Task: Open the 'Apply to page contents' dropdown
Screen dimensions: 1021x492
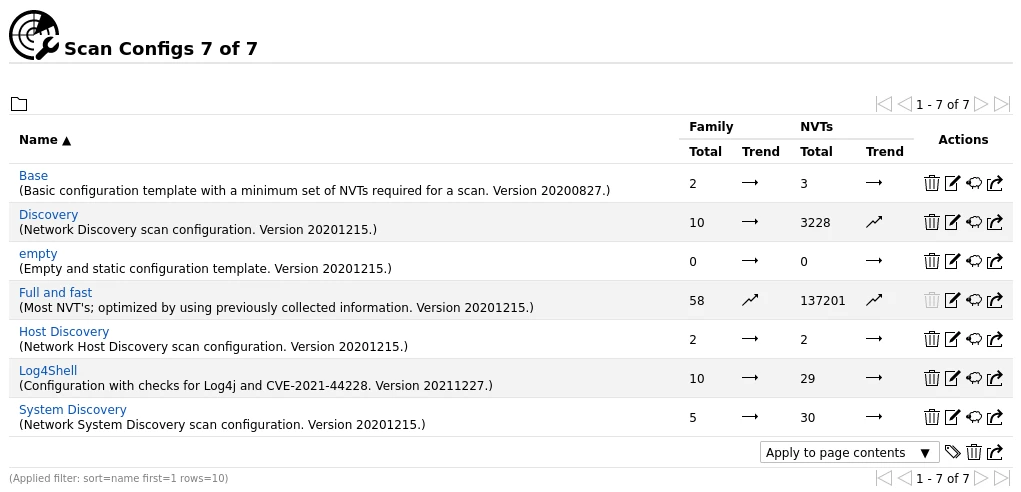Action: pyautogui.click(x=849, y=453)
